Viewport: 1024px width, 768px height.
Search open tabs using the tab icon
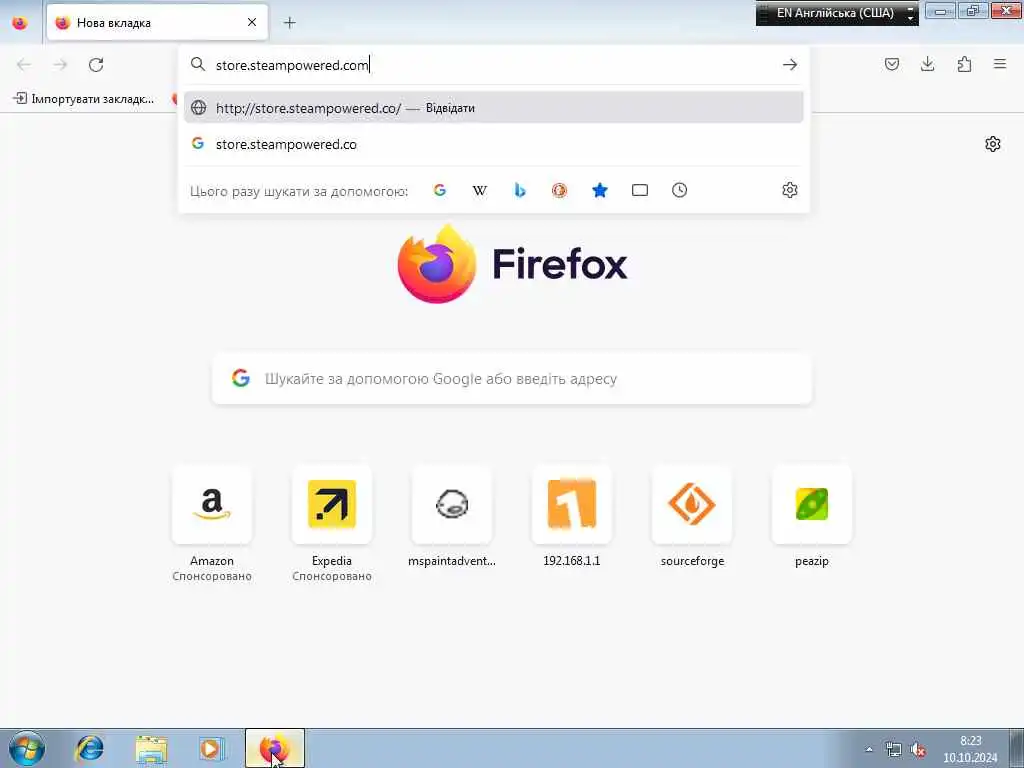click(639, 190)
